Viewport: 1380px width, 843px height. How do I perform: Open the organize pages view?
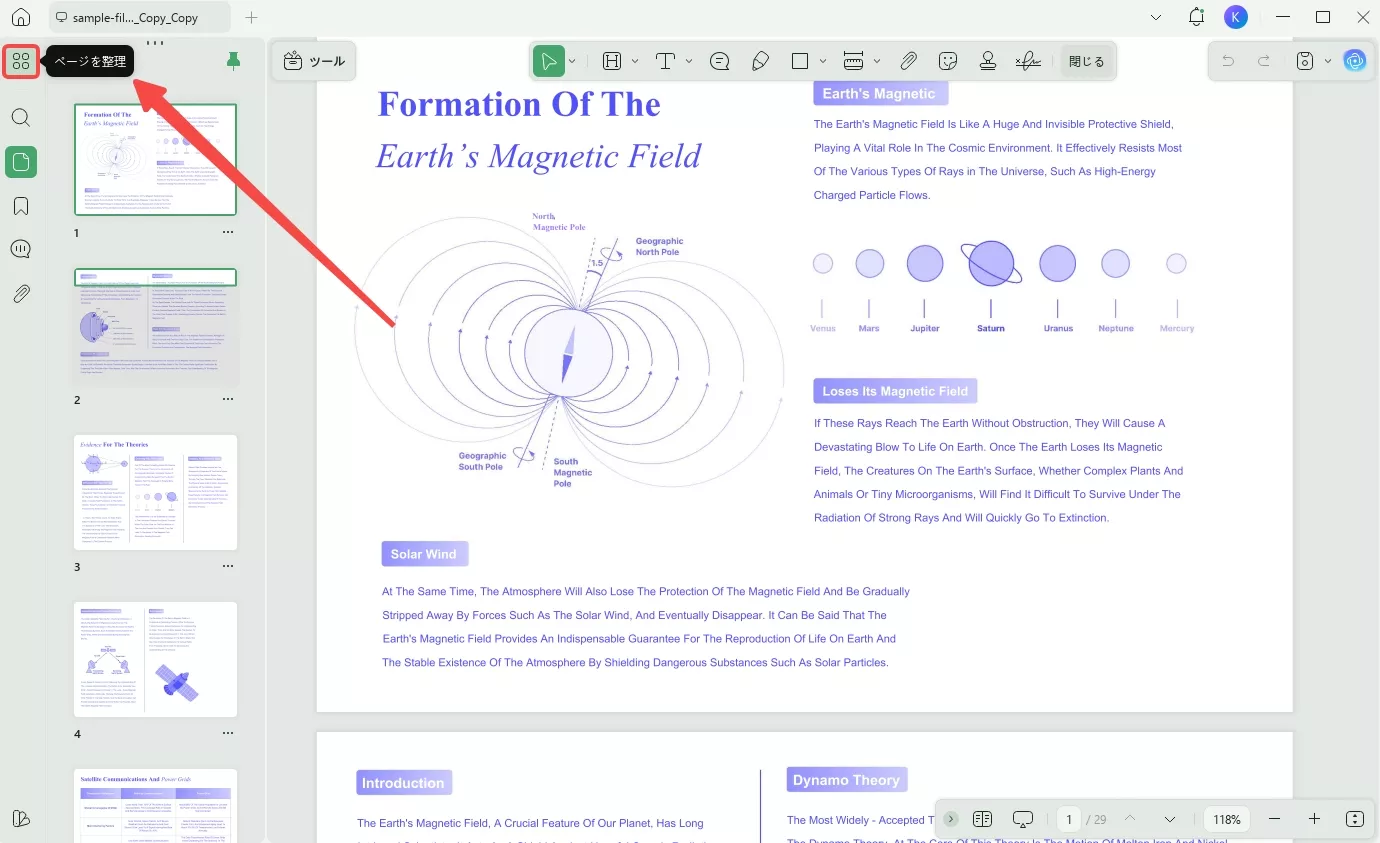[21, 62]
